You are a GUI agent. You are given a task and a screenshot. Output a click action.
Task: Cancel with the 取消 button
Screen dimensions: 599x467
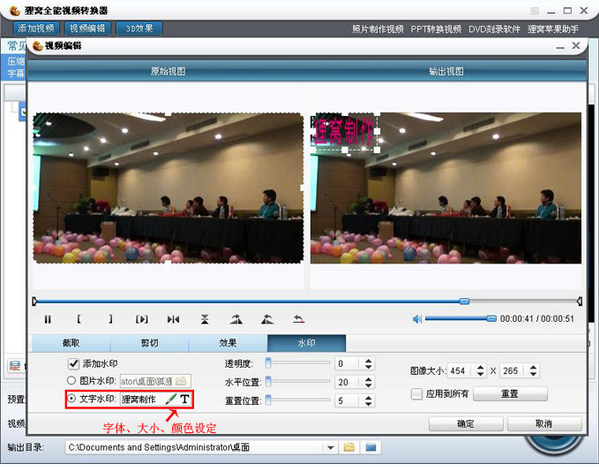pyautogui.click(x=544, y=423)
